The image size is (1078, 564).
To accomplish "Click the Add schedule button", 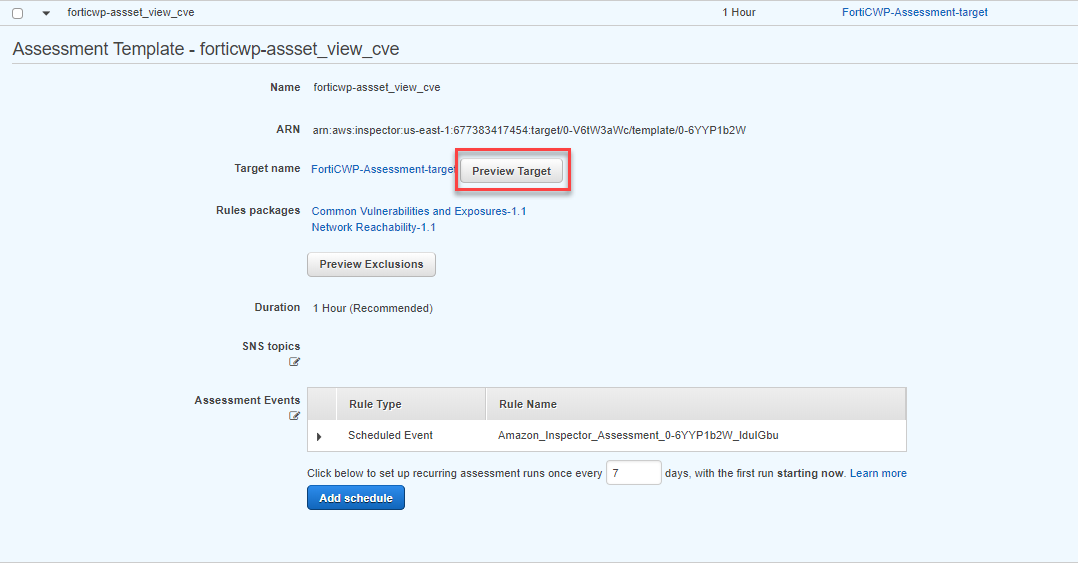I will 356,498.
